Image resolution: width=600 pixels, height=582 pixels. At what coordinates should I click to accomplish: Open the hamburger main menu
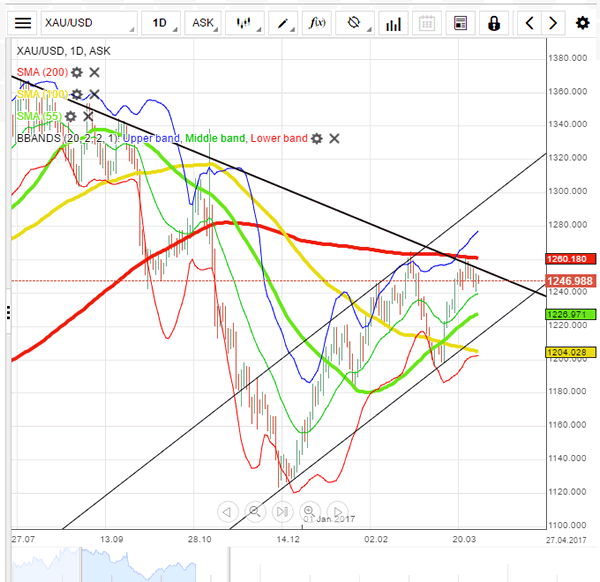coord(23,23)
